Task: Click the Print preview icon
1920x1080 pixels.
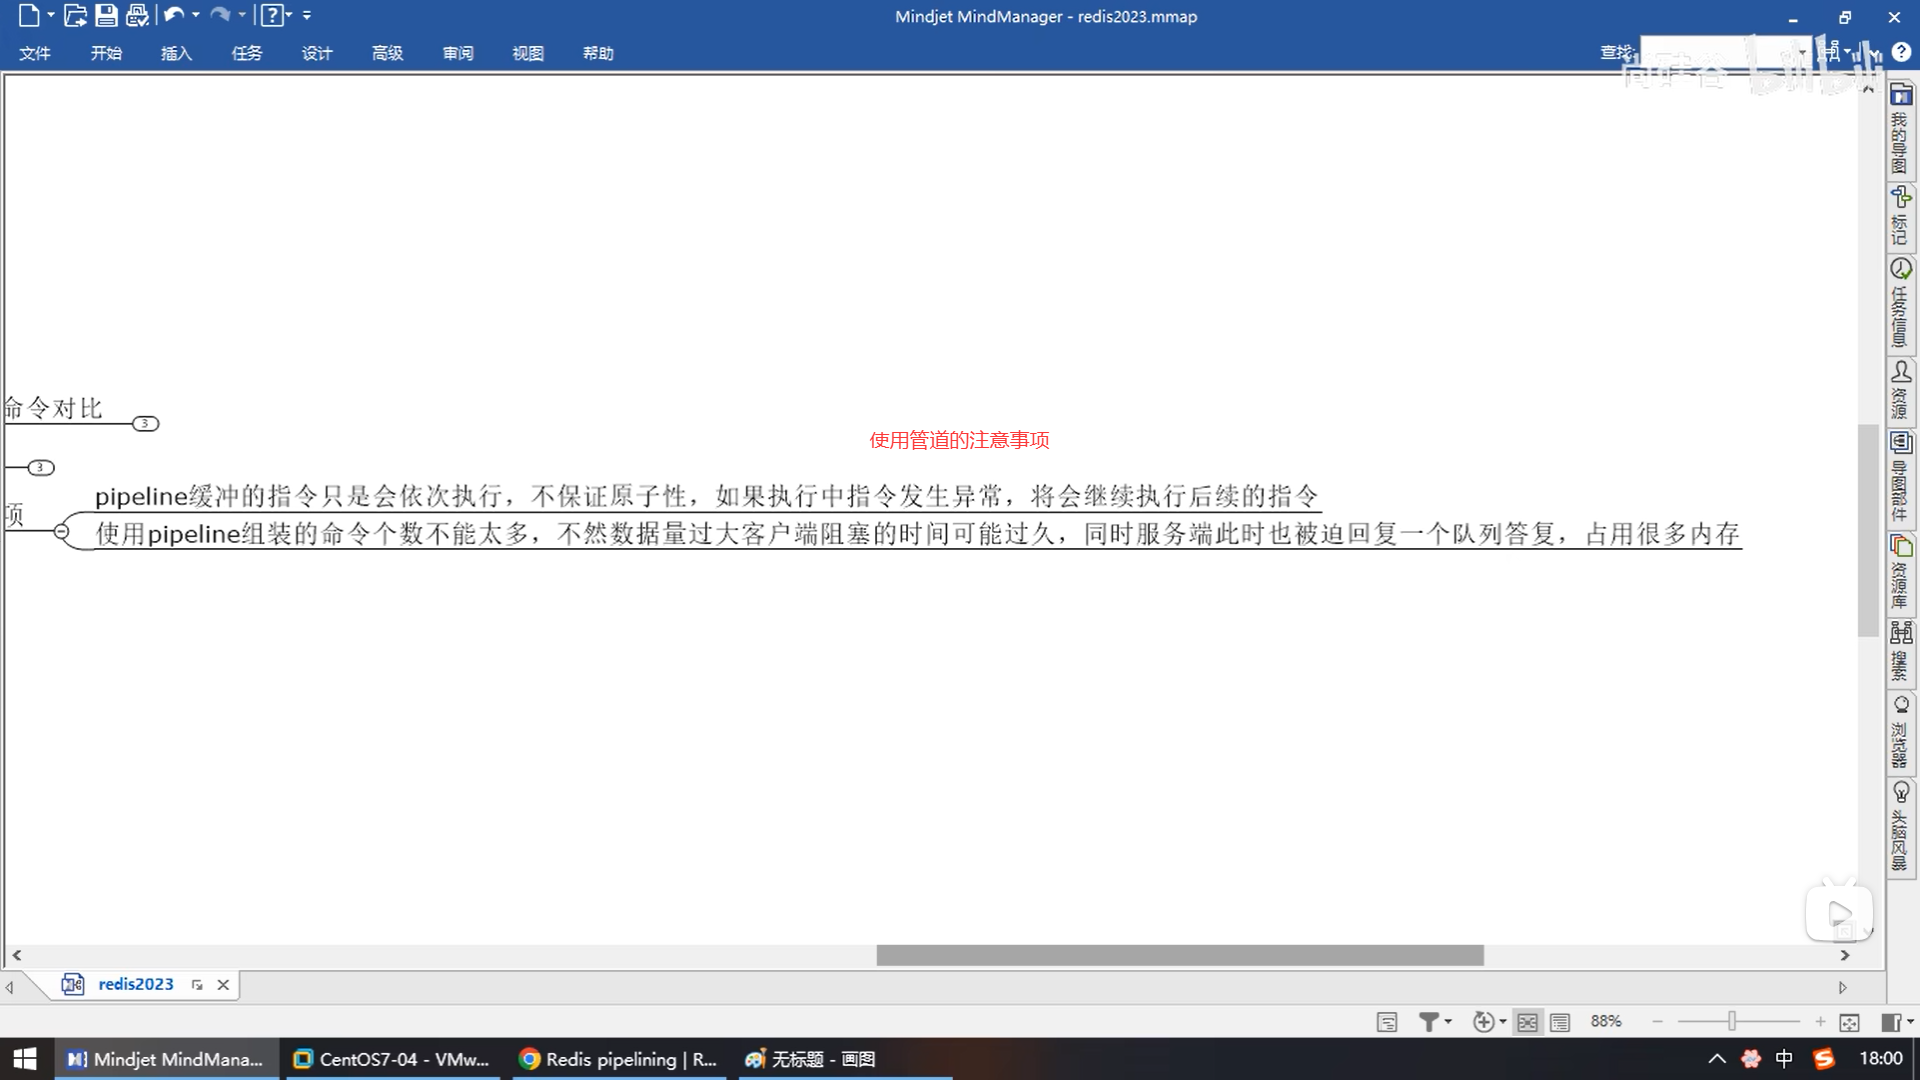Action: tap(137, 15)
